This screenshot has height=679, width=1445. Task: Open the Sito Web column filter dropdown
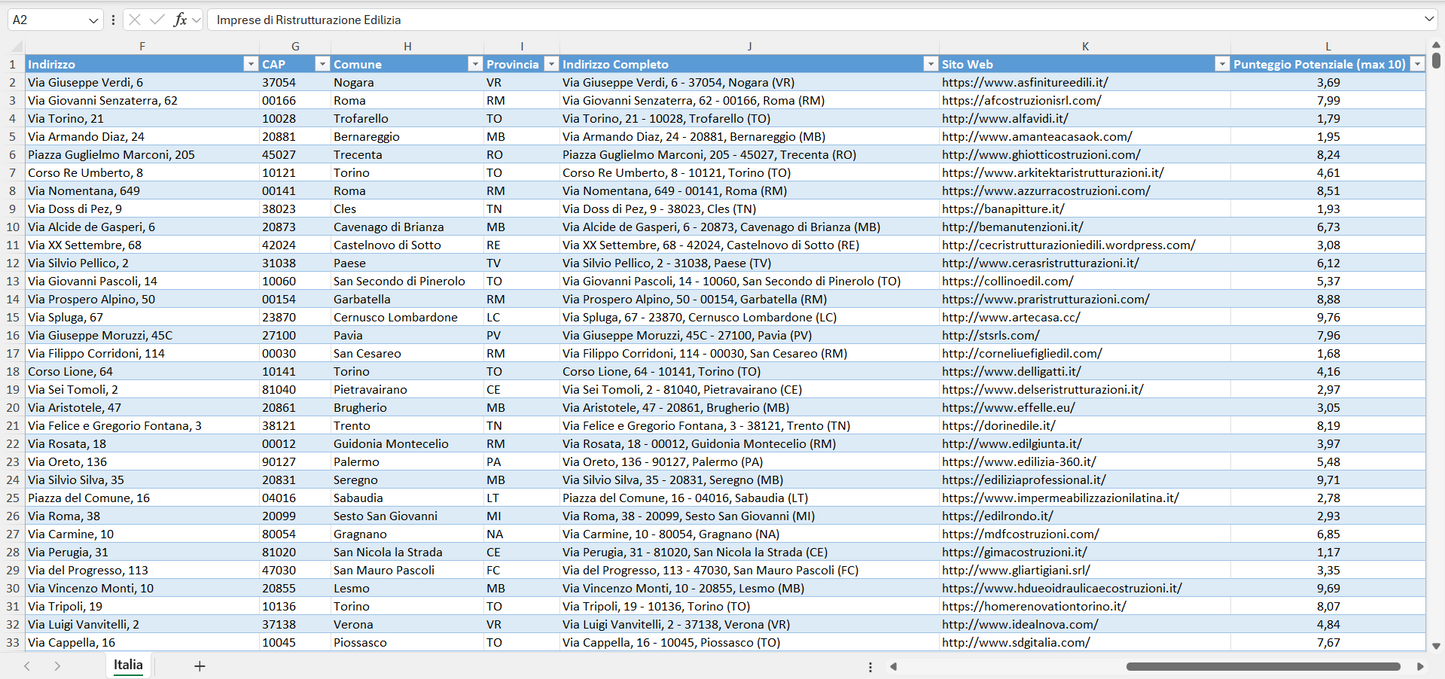pos(1222,63)
